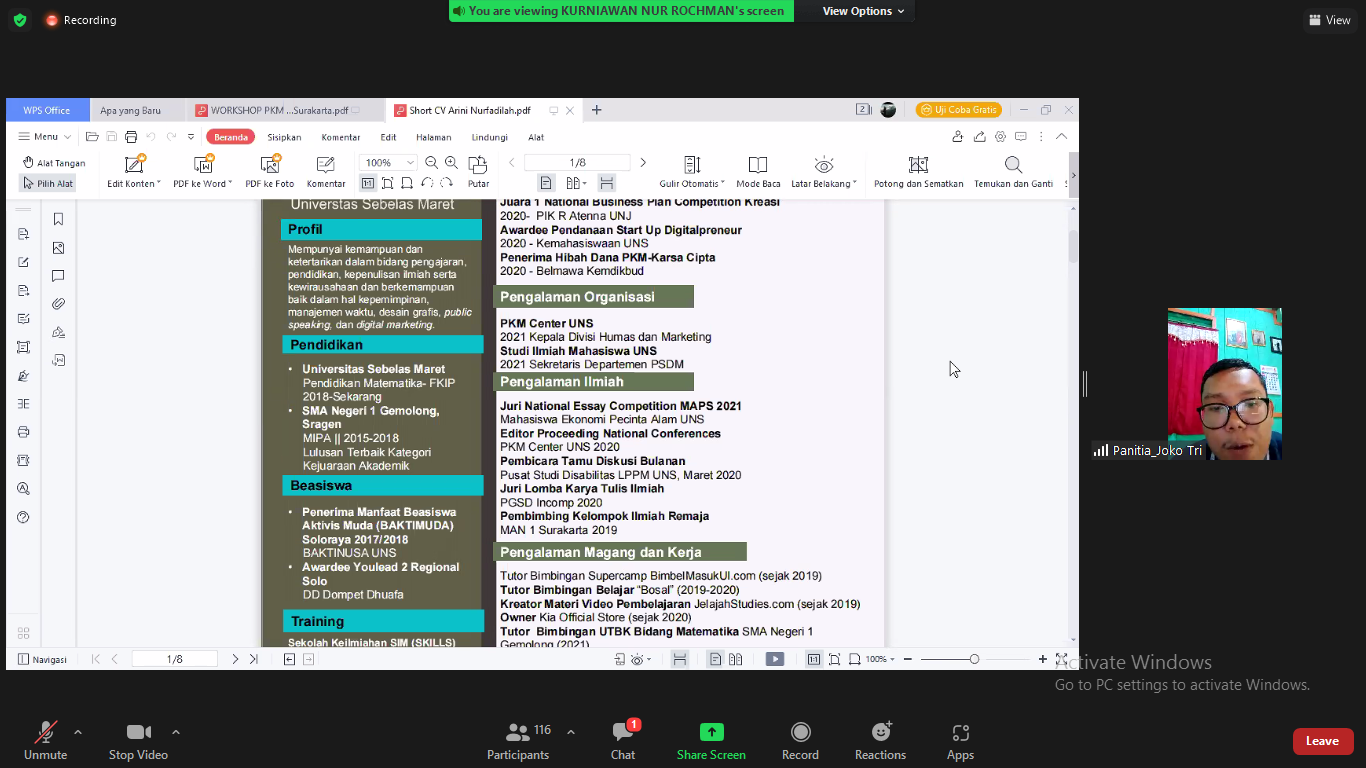Screen dimensions: 1366x768
Task: Select Potong dan Sematkan tool
Action: (x=918, y=165)
